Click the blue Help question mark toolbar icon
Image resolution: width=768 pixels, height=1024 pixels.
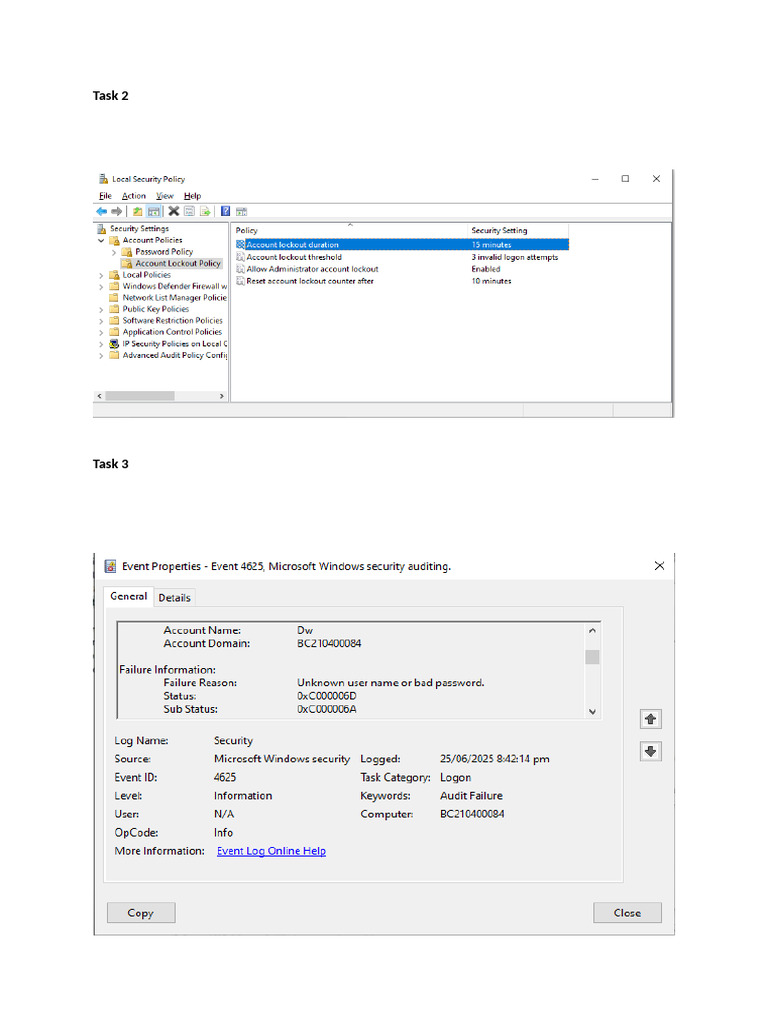(x=225, y=211)
